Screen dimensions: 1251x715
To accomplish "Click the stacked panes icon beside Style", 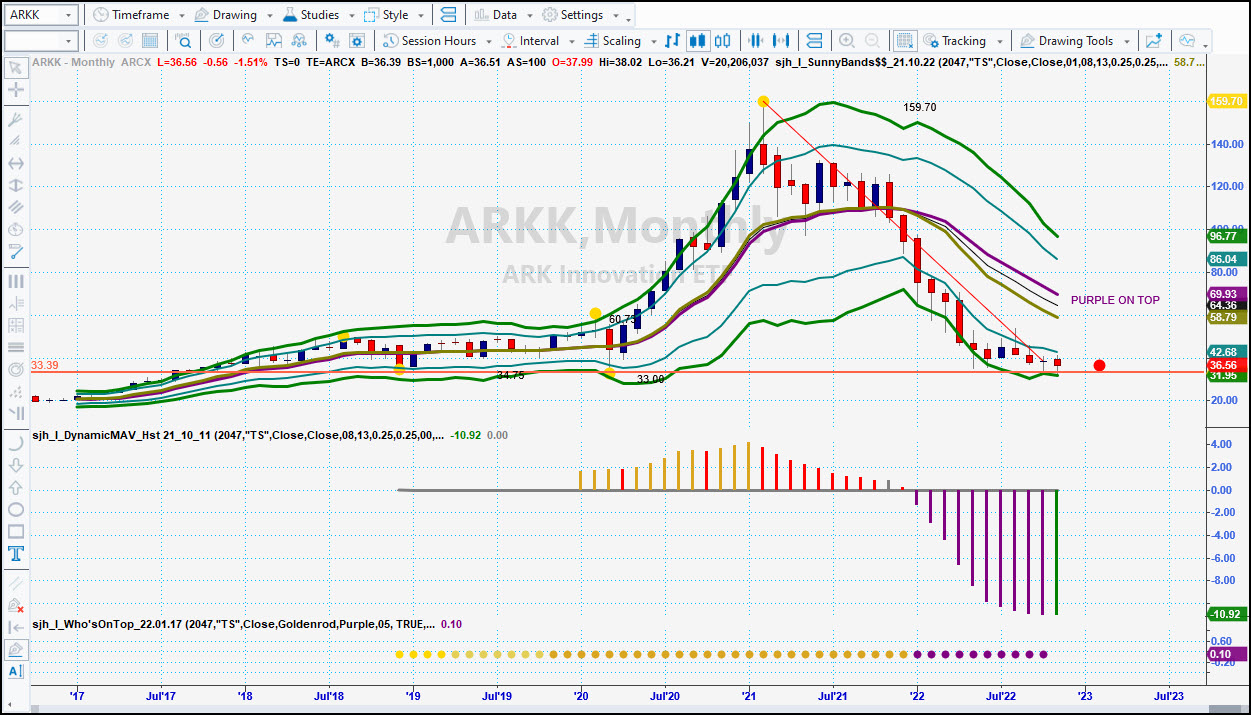I will click(x=447, y=15).
